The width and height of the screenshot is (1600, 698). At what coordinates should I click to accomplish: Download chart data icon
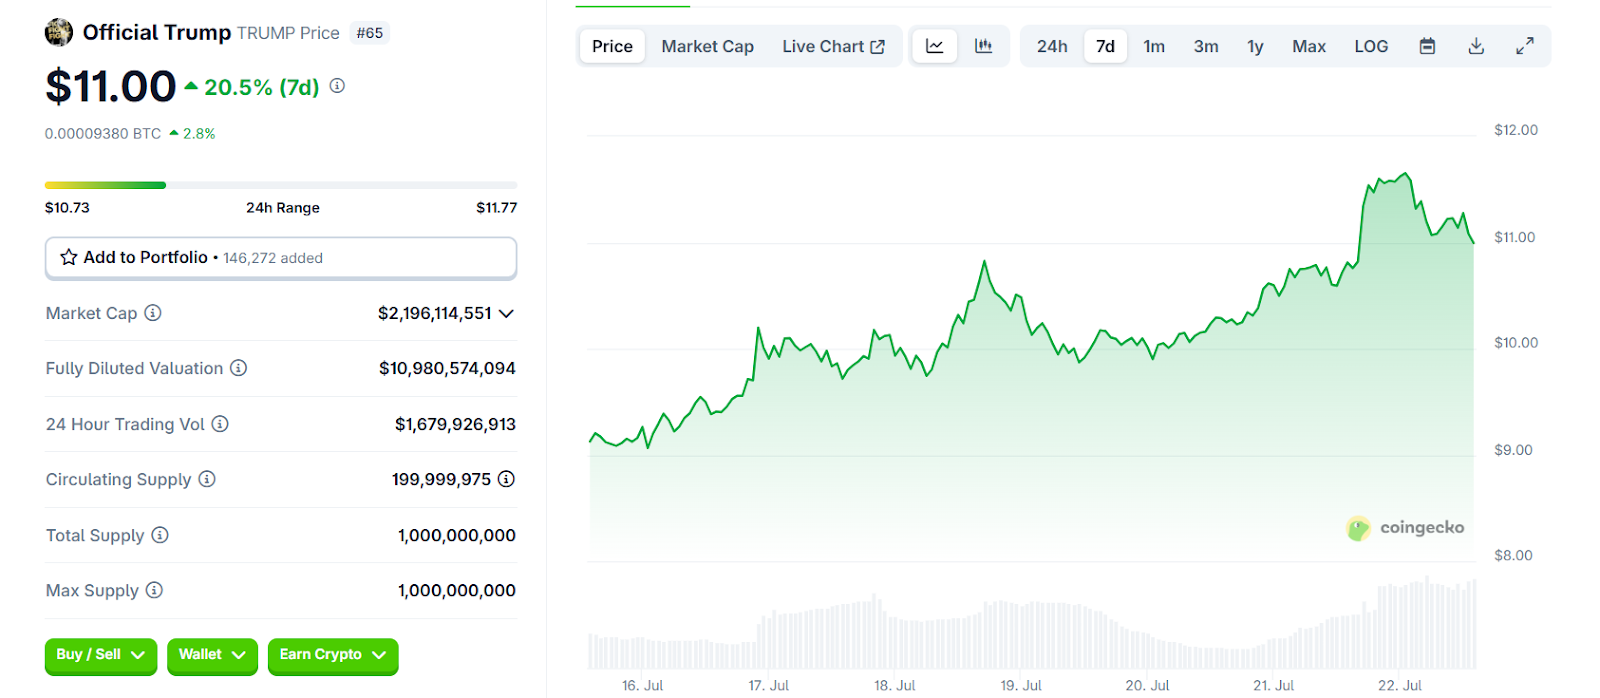(x=1476, y=46)
